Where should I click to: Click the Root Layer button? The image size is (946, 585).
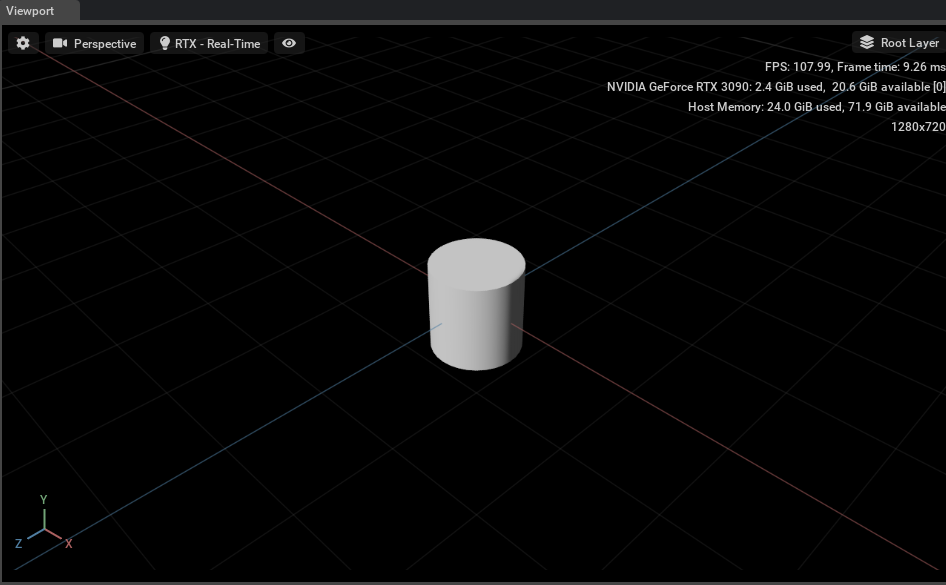[x=899, y=42]
